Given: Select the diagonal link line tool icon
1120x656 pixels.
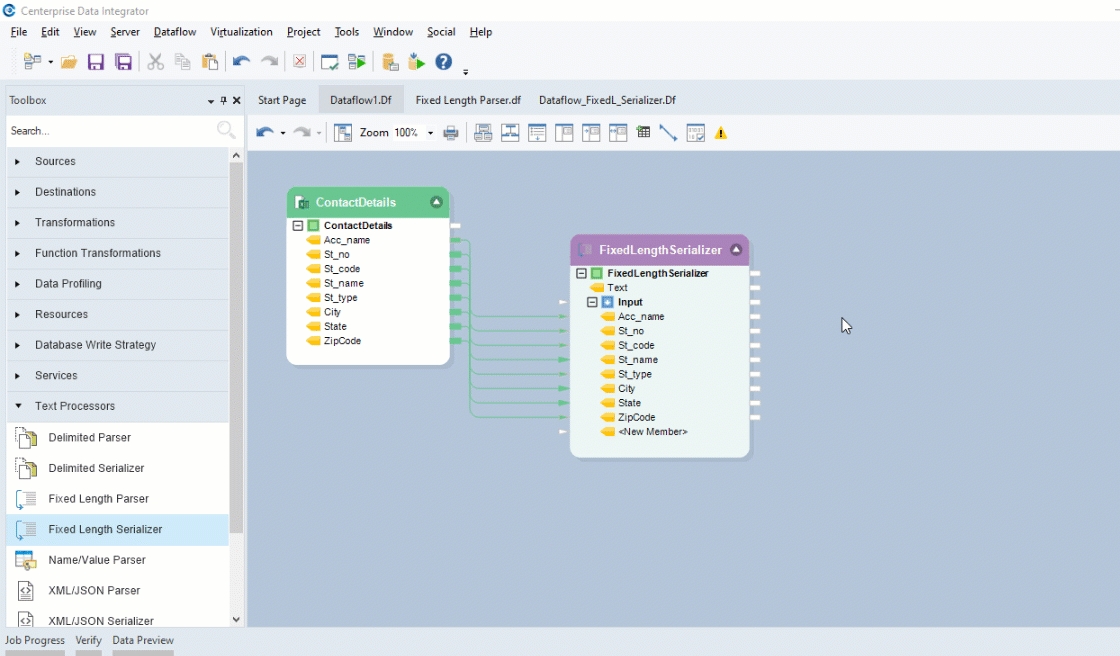Looking at the screenshot, I should pyautogui.click(x=668, y=133).
